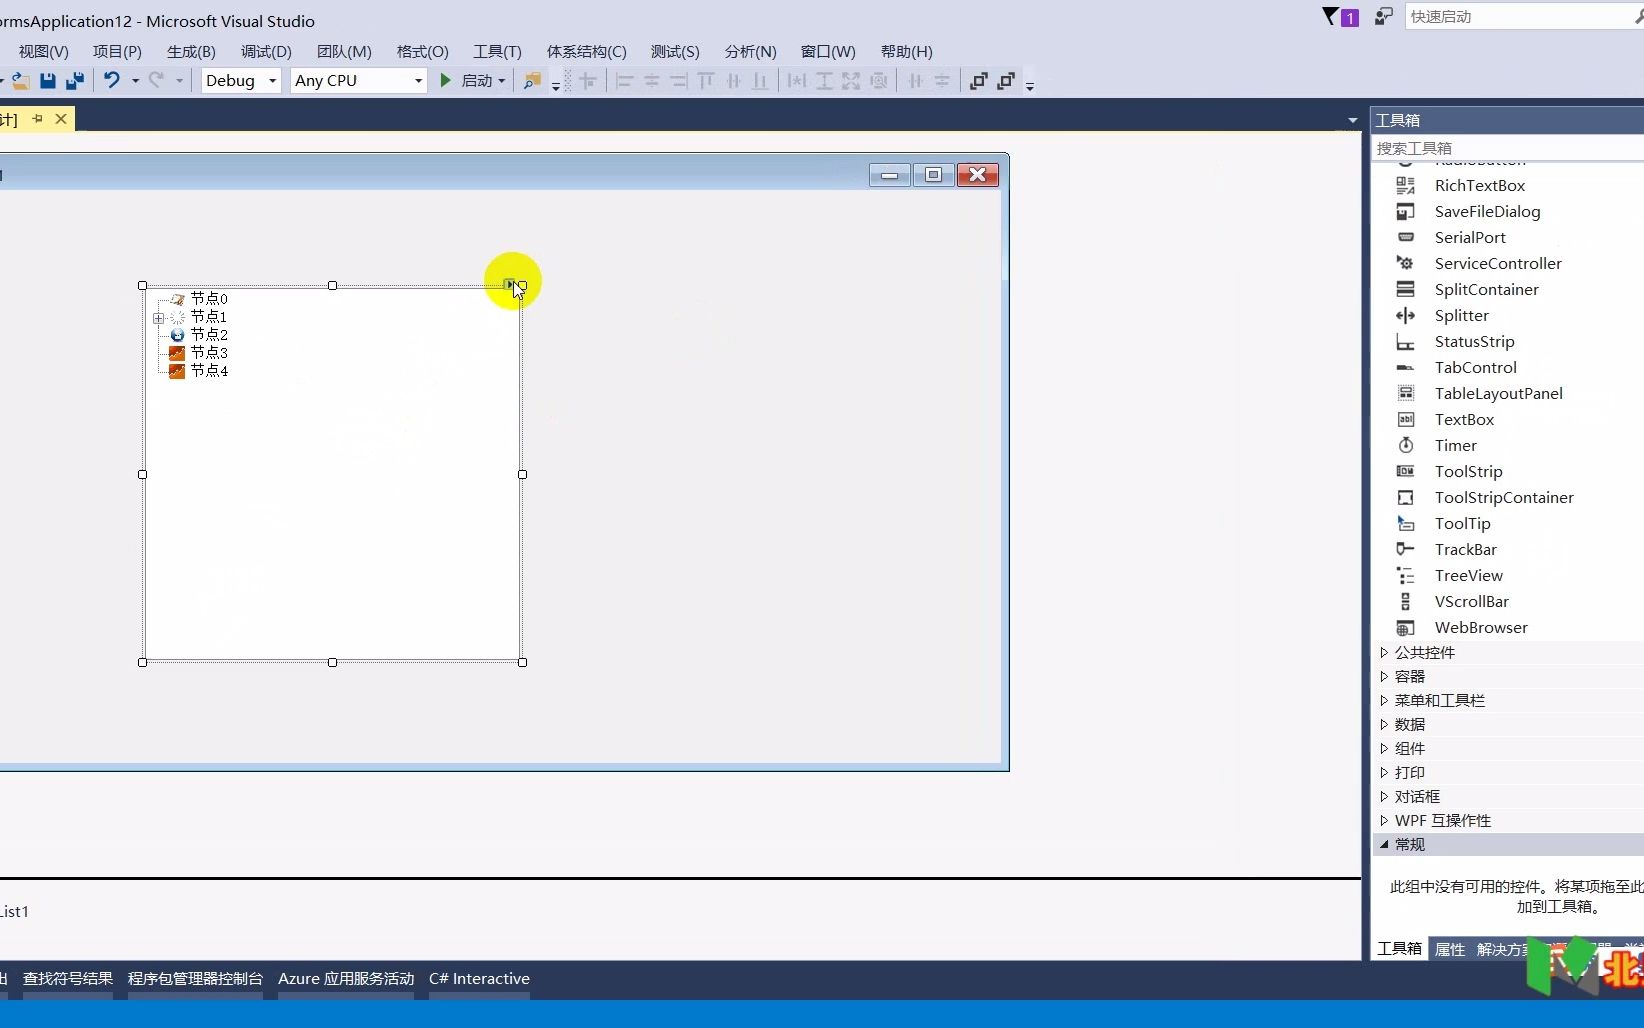Click the Open File toolbar icon
The image size is (1644, 1028).
point(20,81)
